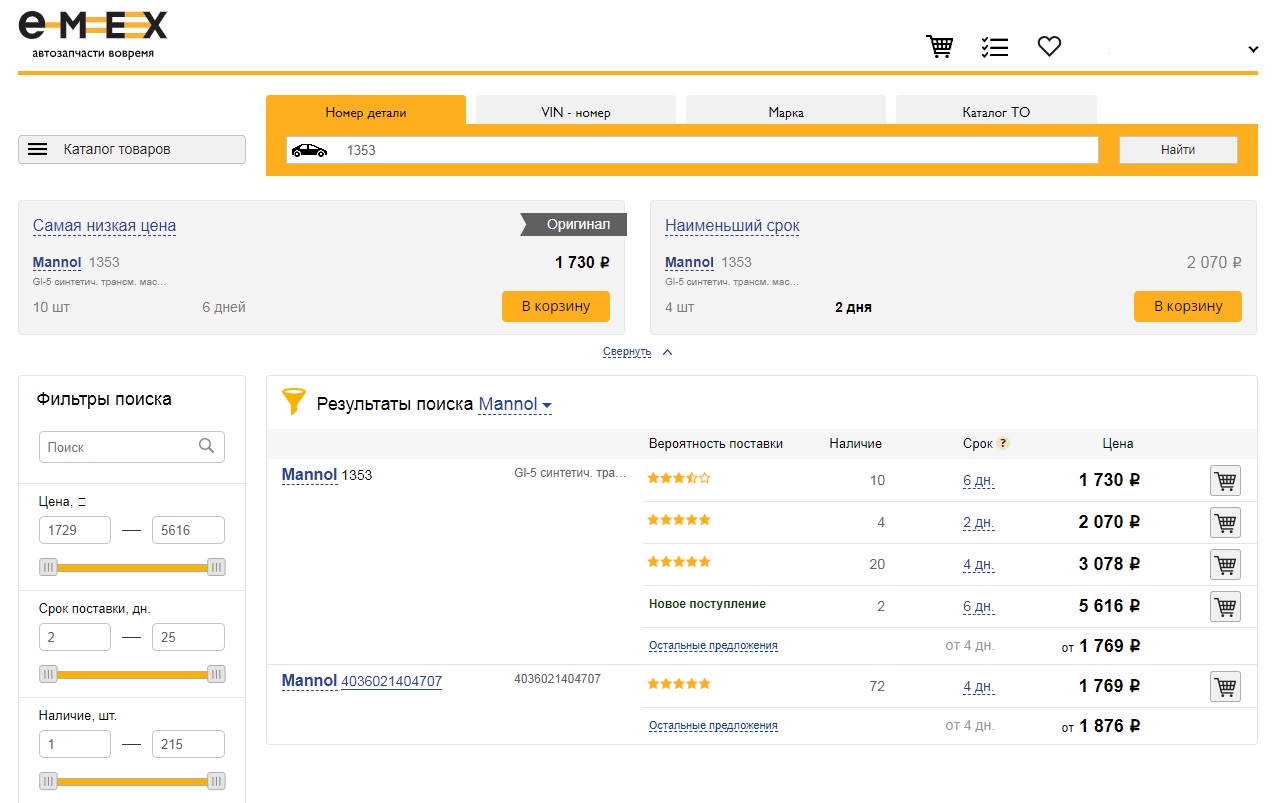Click the car icon in search bar
1280x803 pixels.
point(309,150)
